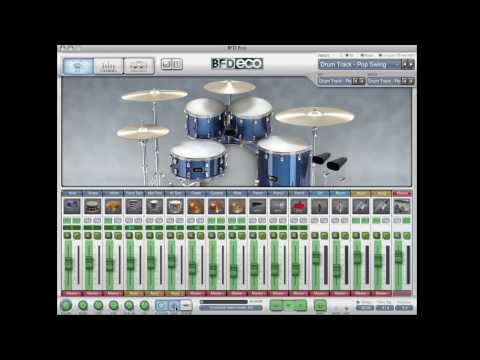Open the Floor Tom channel output selector

coord(134,293)
